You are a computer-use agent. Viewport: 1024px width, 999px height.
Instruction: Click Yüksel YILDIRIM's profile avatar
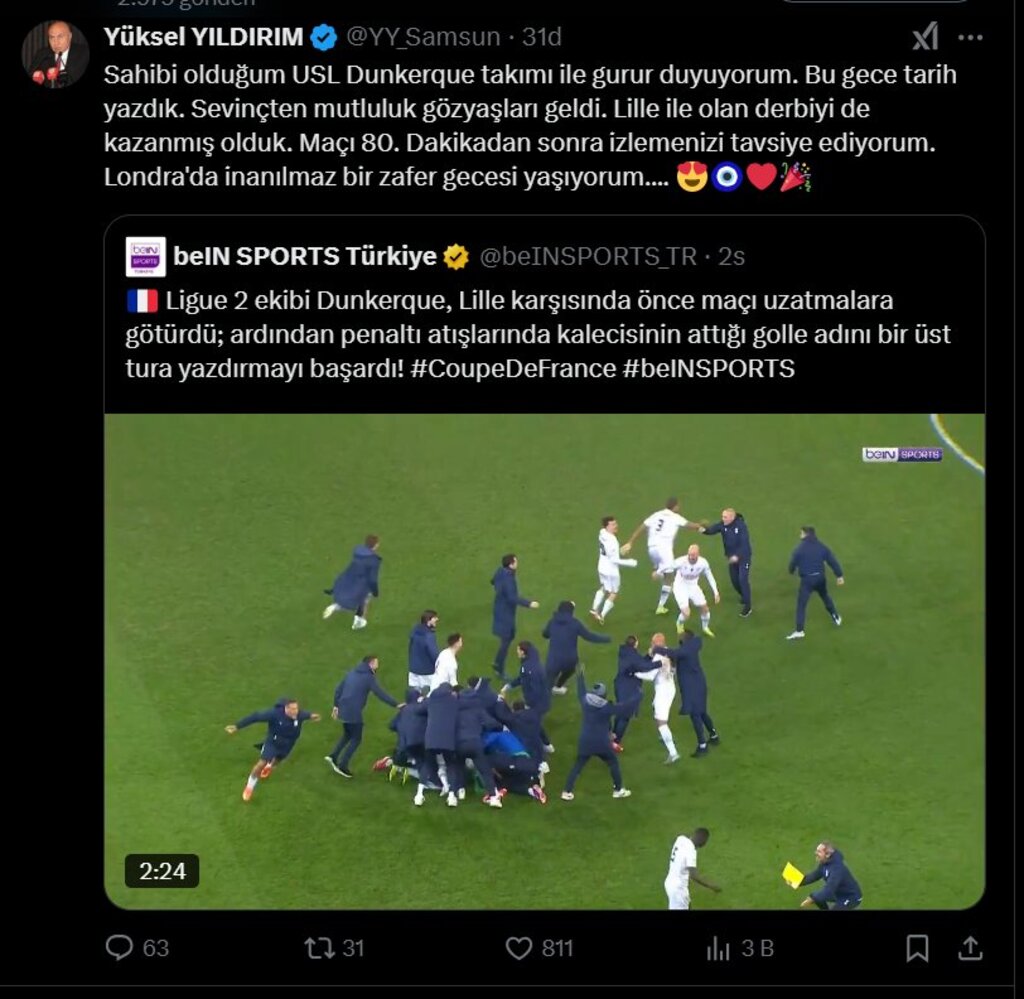pyautogui.click(x=55, y=54)
